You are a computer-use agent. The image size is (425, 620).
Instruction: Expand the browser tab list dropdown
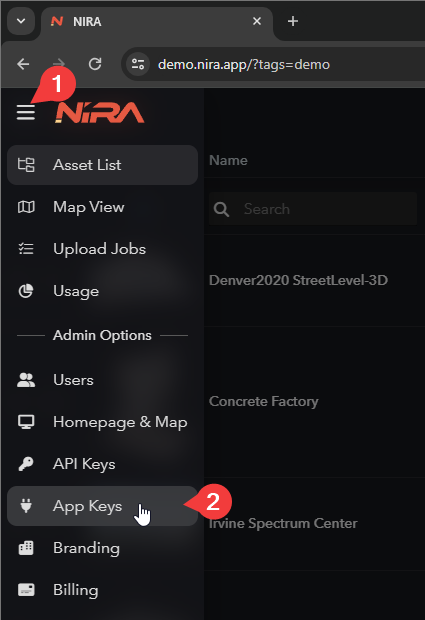[x=21, y=21]
